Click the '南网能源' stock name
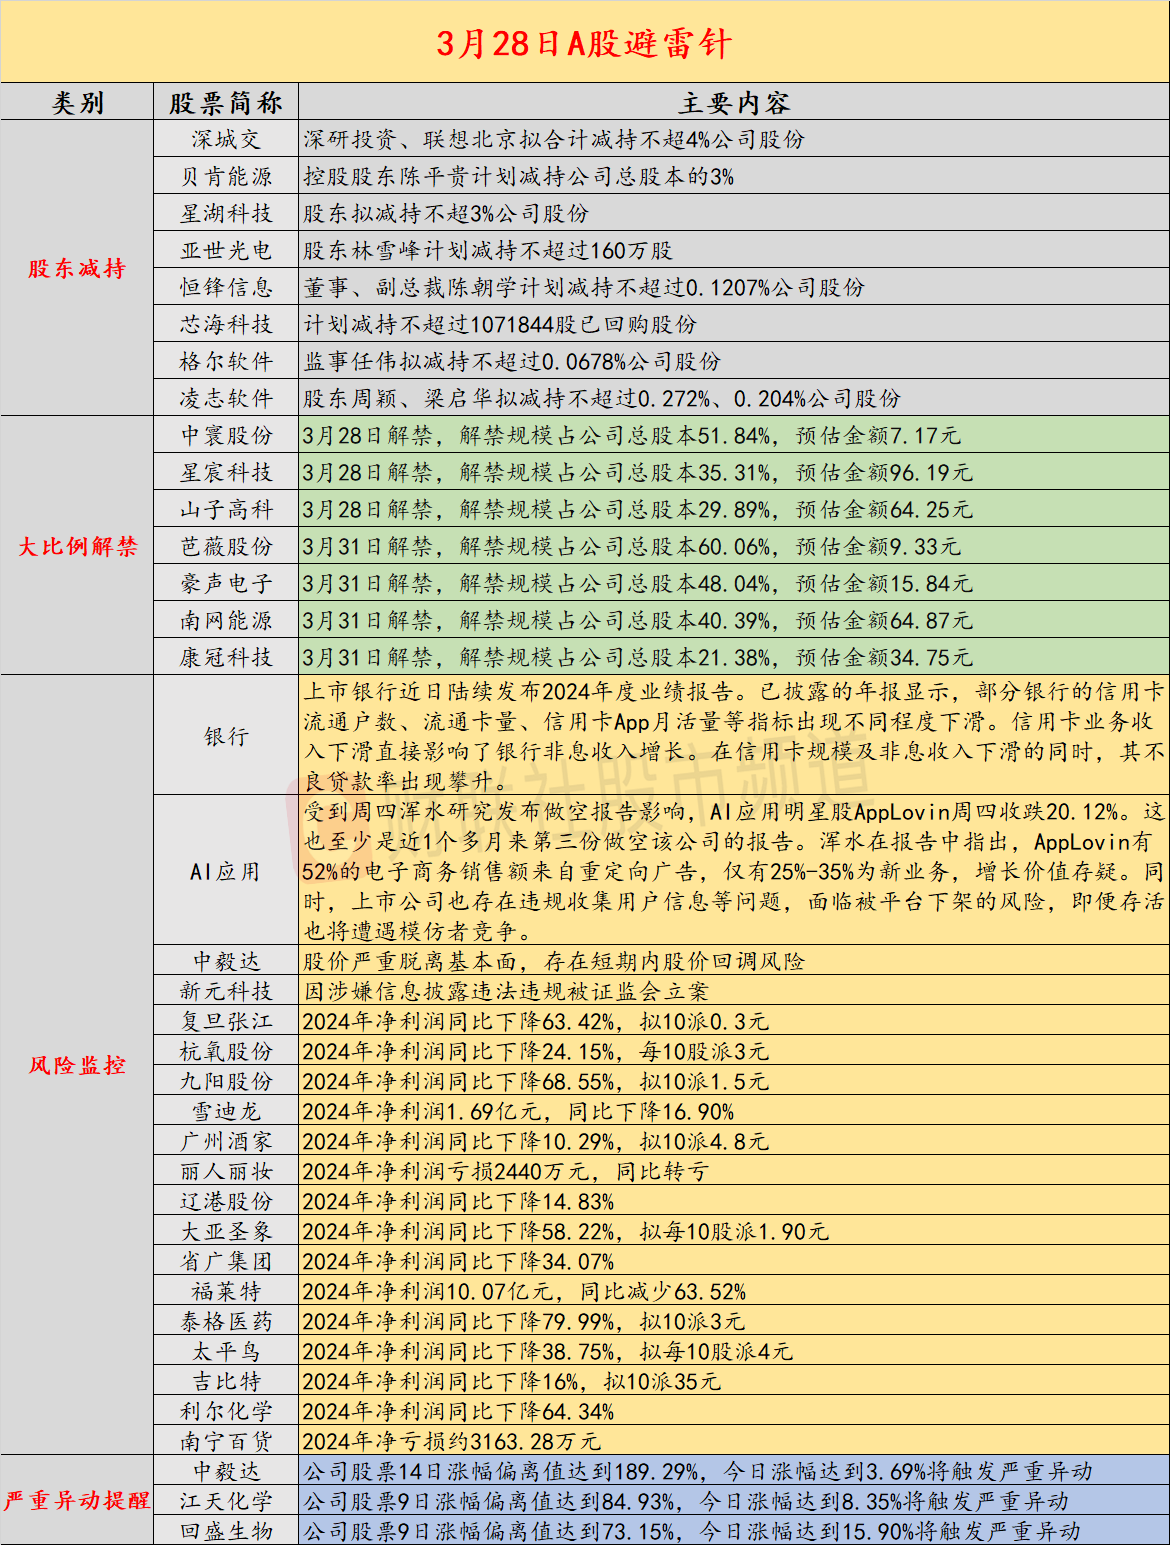The image size is (1170, 1545). point(226,621)
